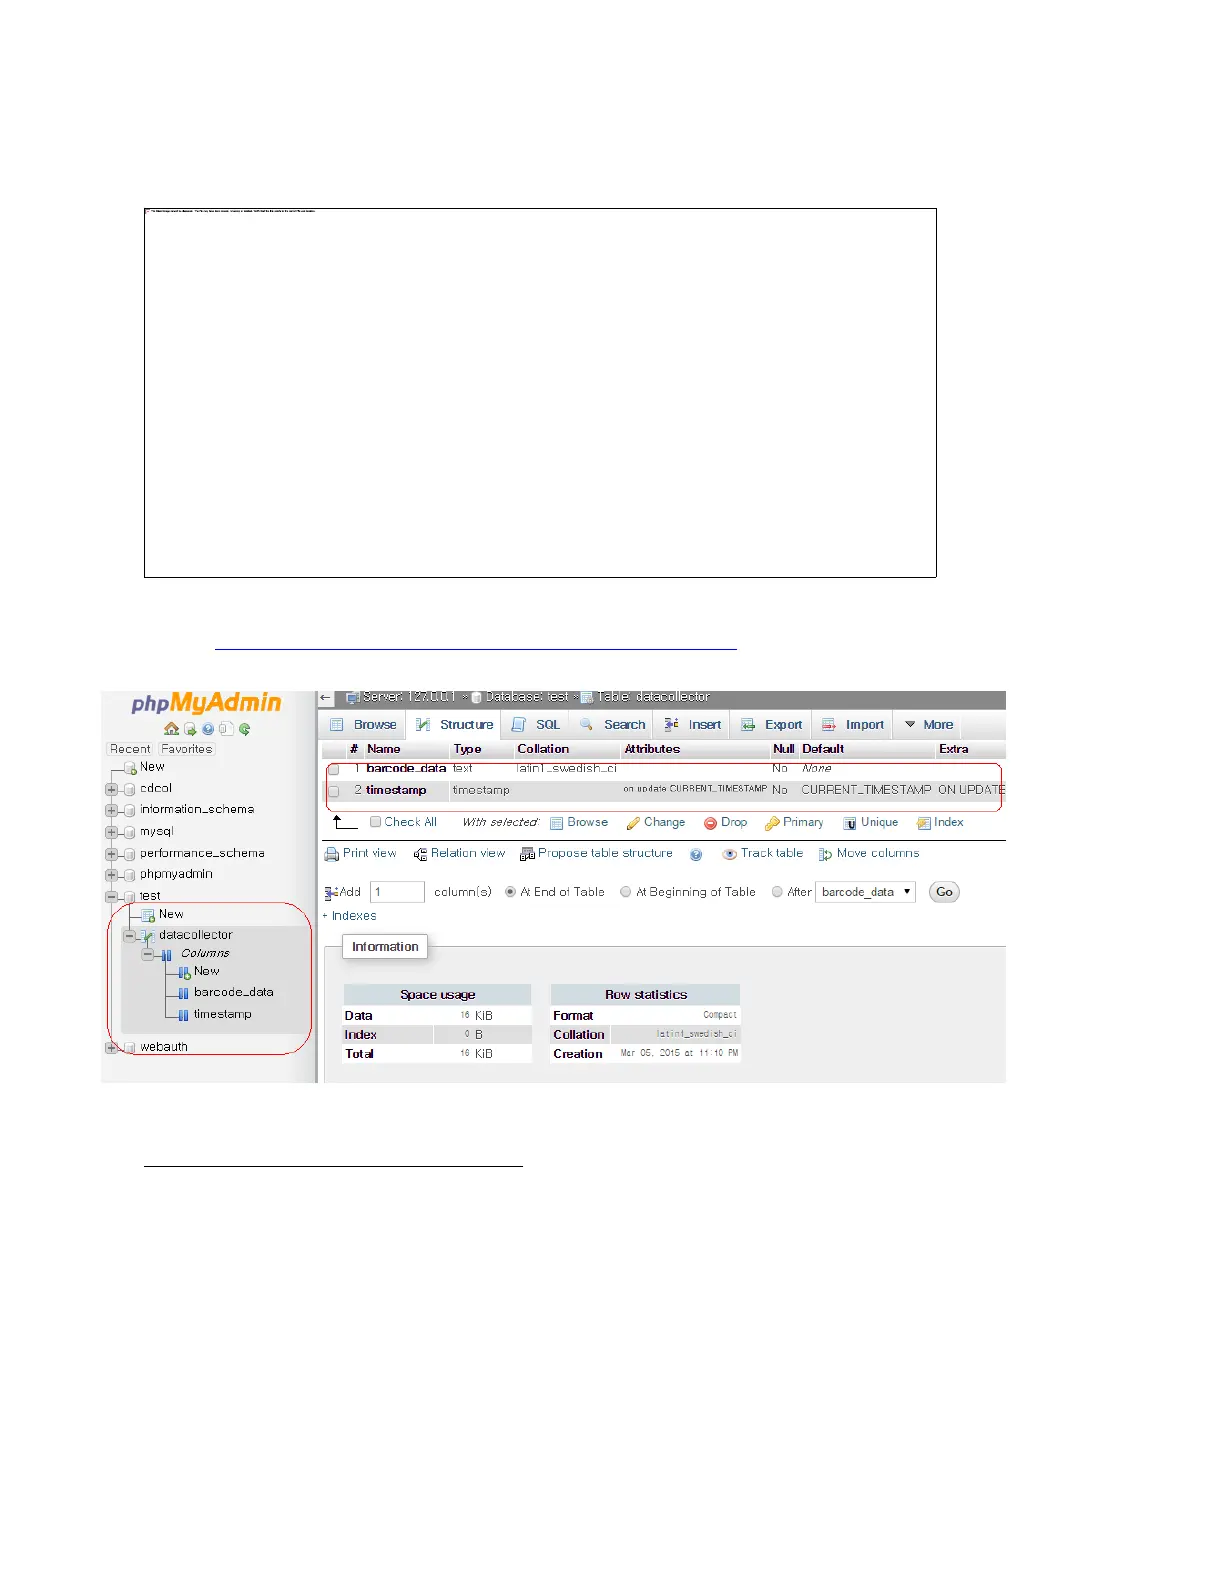
Task: Click the Move columns icon
Action: tap(825, 854)
